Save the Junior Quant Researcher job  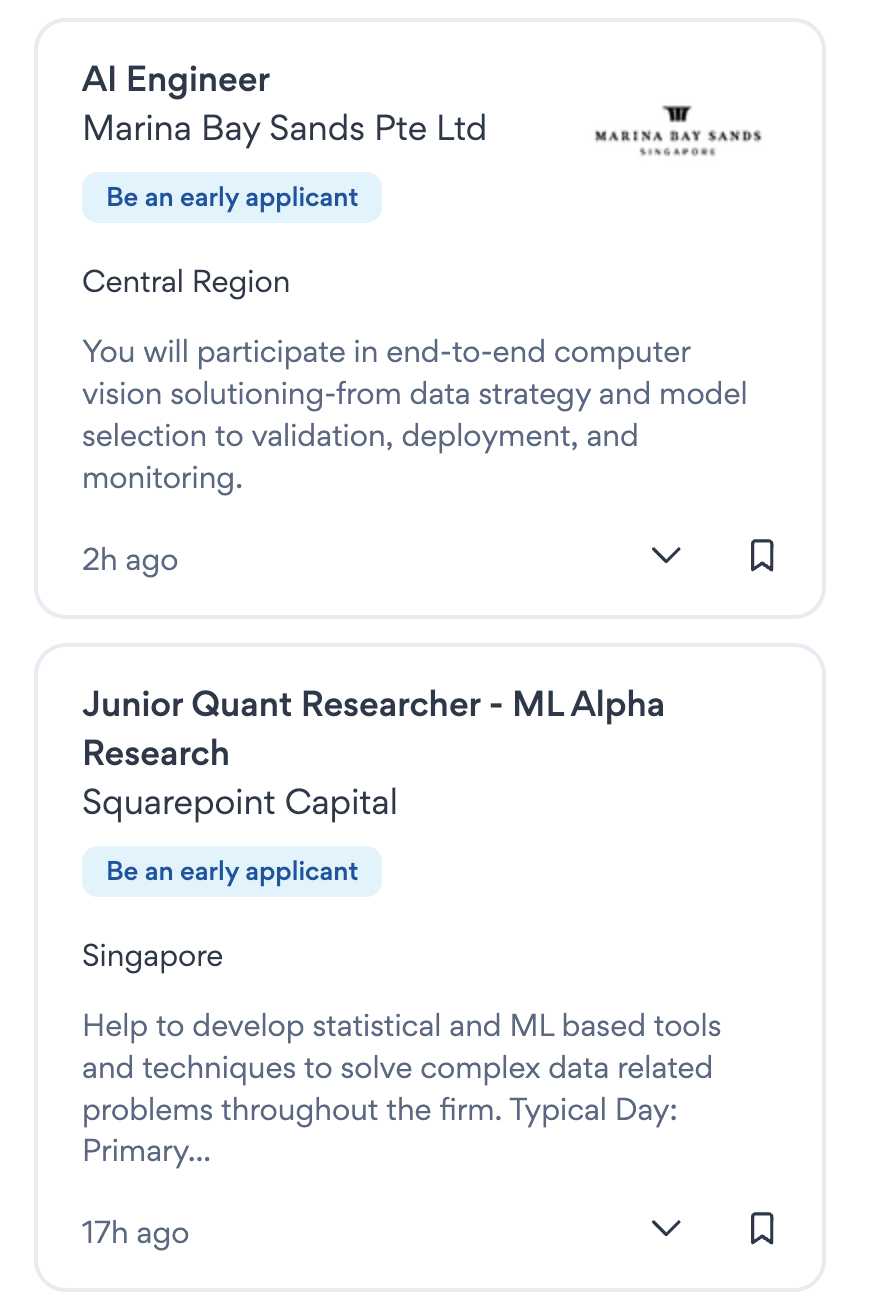point(762,1228)
